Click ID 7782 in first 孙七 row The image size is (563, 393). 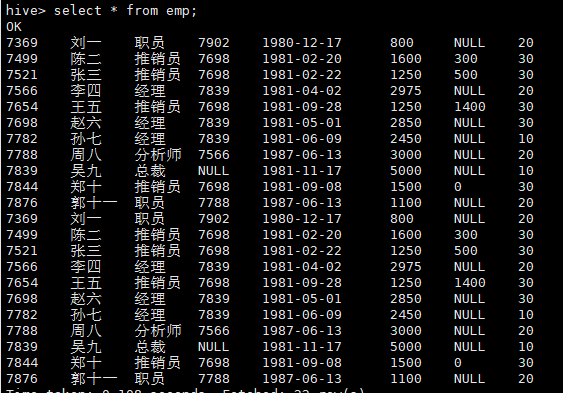pos(22,139)
